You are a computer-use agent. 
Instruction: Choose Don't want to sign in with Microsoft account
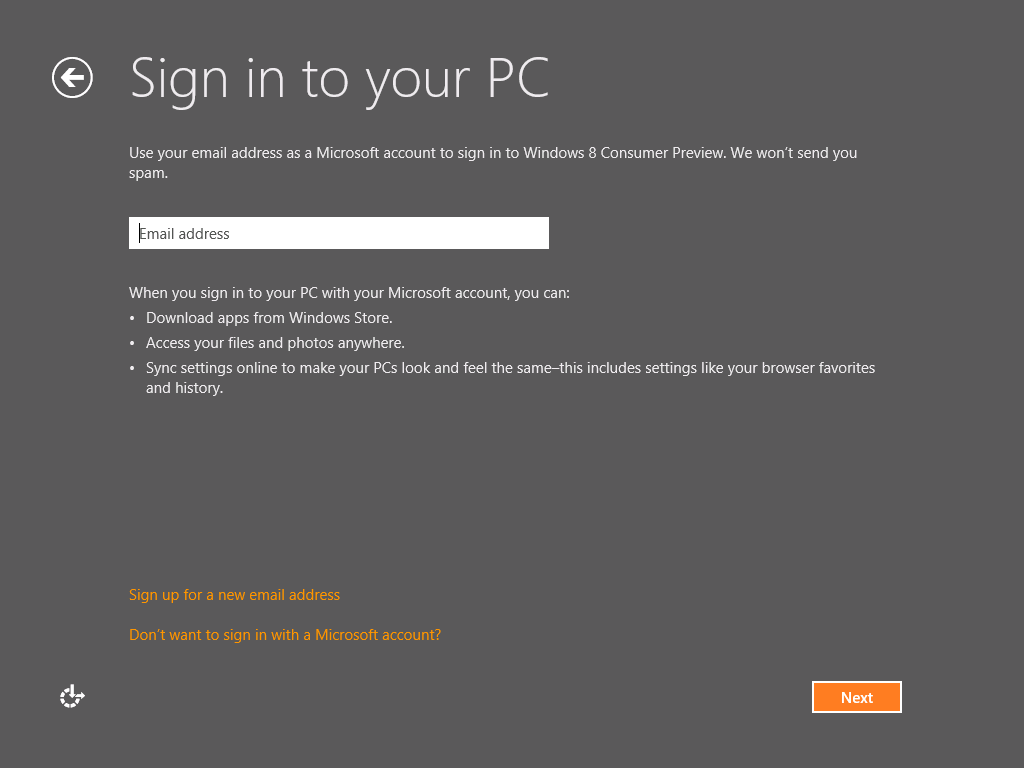pyautogui.click(x=285, y=635)
